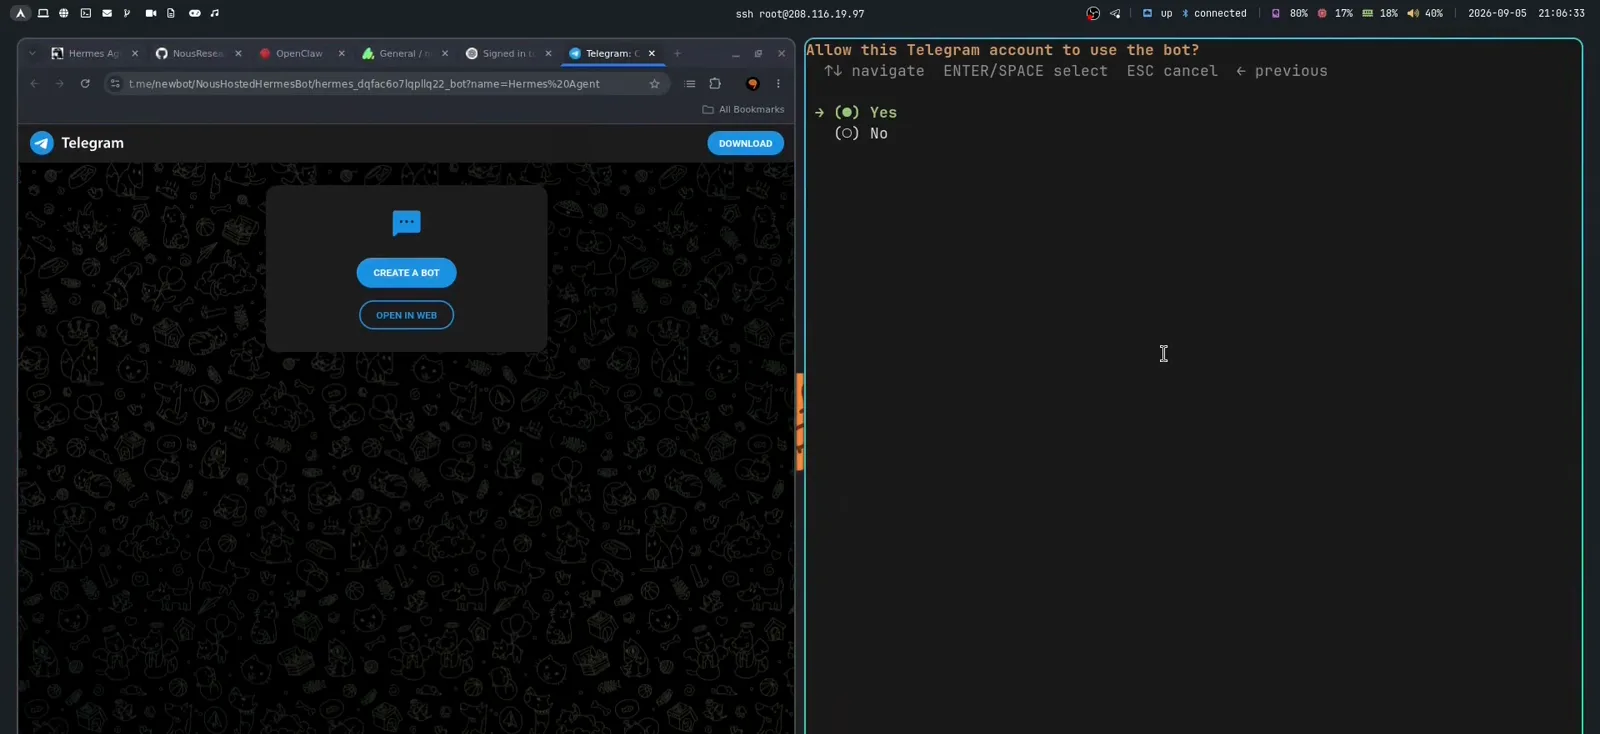This screenshot has width=1600, height=734.
Task: View site information icon in address bar
Action: click(x=115, y=83)
